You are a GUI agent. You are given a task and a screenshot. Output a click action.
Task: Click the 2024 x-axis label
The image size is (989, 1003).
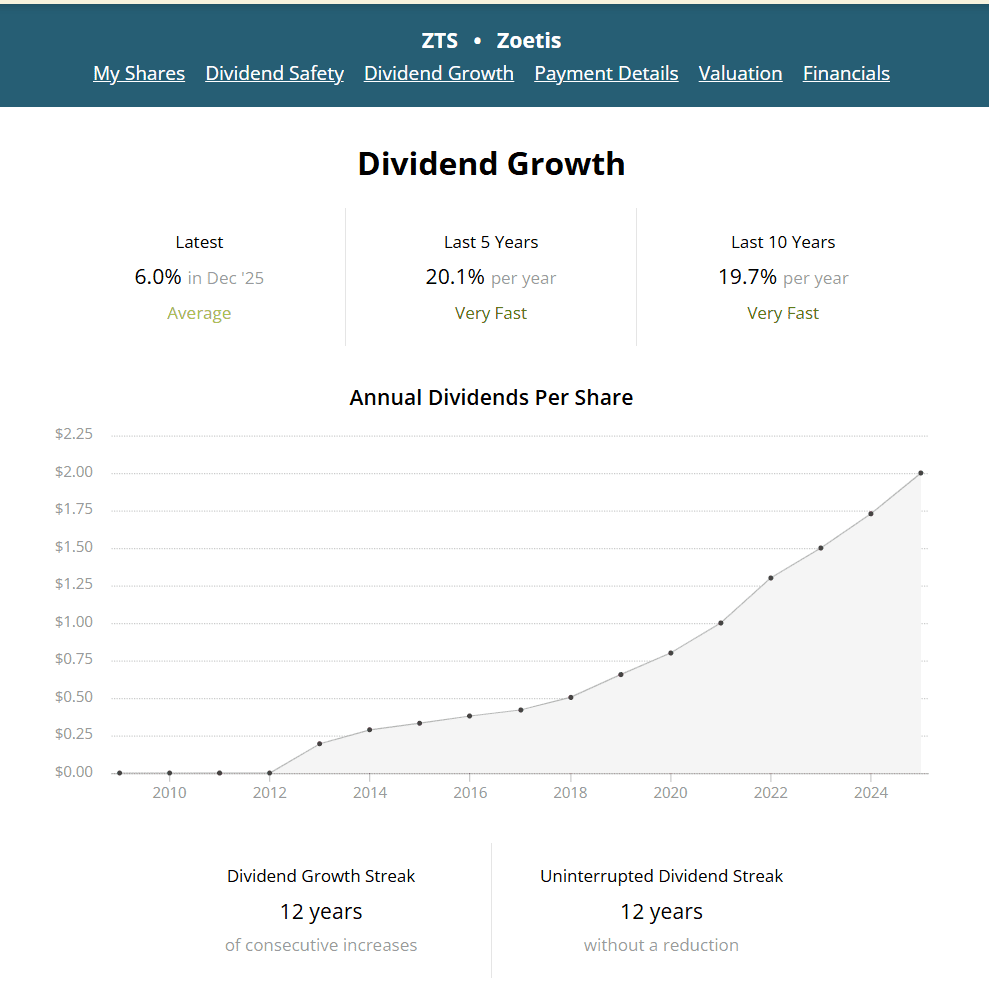871,793
